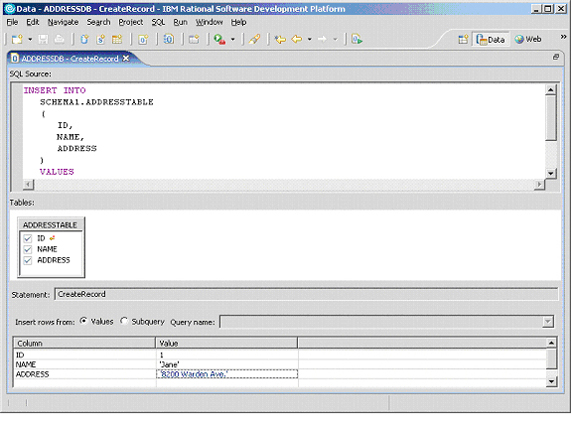
Task: Open the Project menu
Action: [x=131, y=22]
